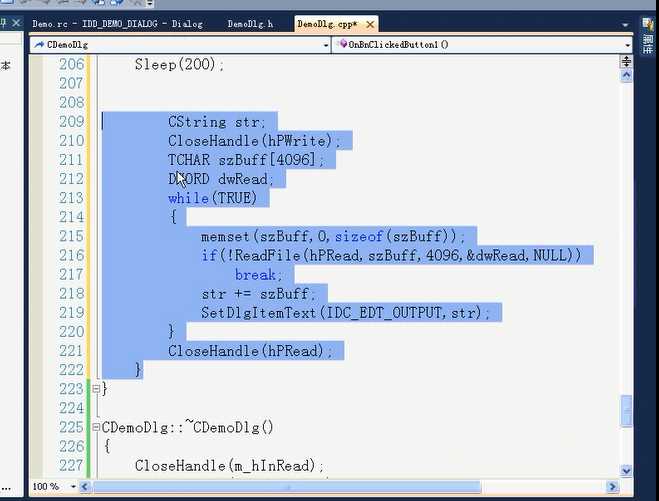Click the CDemoDlg class icon
659x501 pixels.
coord(39,44)
